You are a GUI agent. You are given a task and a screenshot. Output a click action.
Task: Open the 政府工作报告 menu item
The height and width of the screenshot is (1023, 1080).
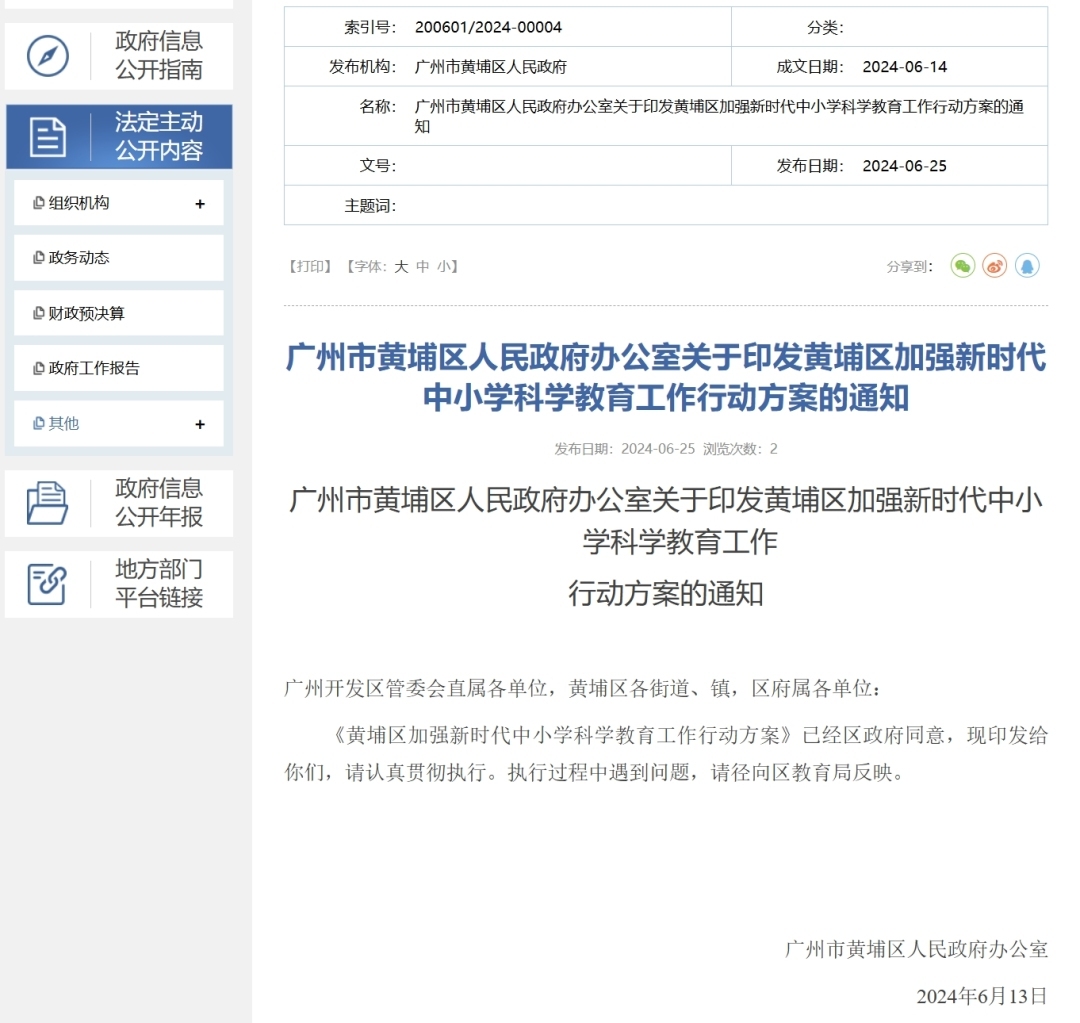pos(94,368)
